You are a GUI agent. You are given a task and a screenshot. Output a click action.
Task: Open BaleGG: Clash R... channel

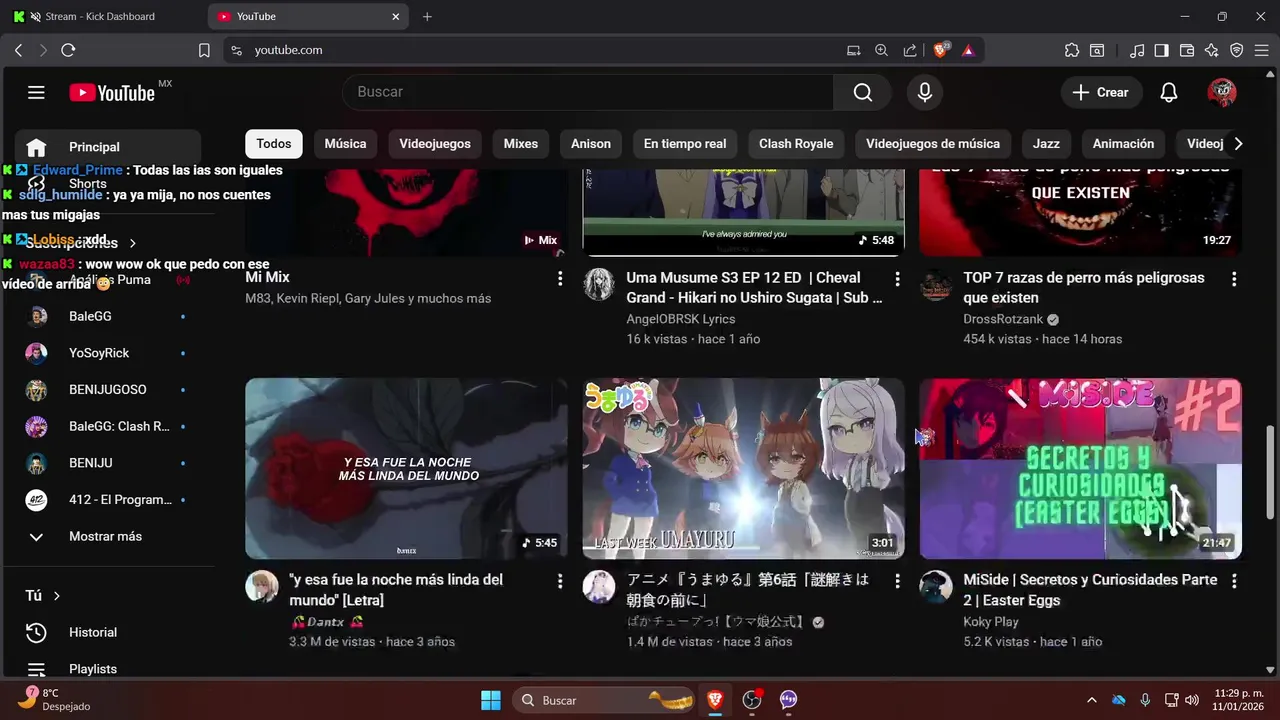pyautogui.click(x=108, y=426)
